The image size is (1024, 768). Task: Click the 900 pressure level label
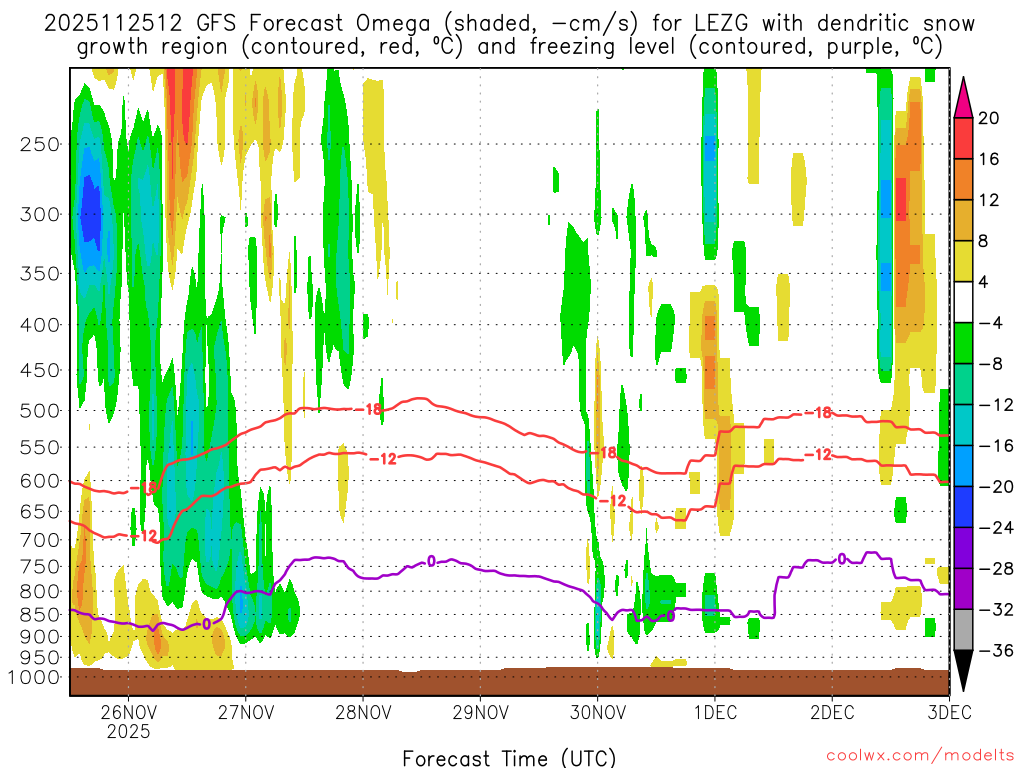tap(40, 637)
